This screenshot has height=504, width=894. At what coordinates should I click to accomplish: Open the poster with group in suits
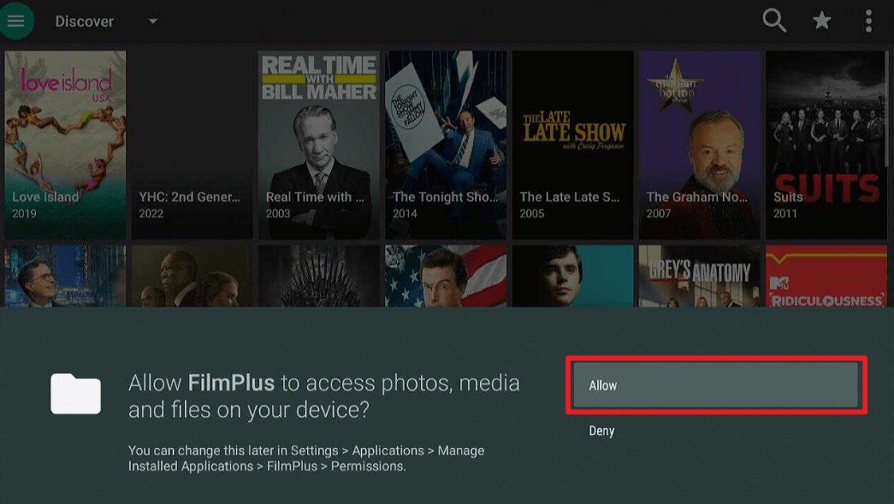(x=192, y=276)
